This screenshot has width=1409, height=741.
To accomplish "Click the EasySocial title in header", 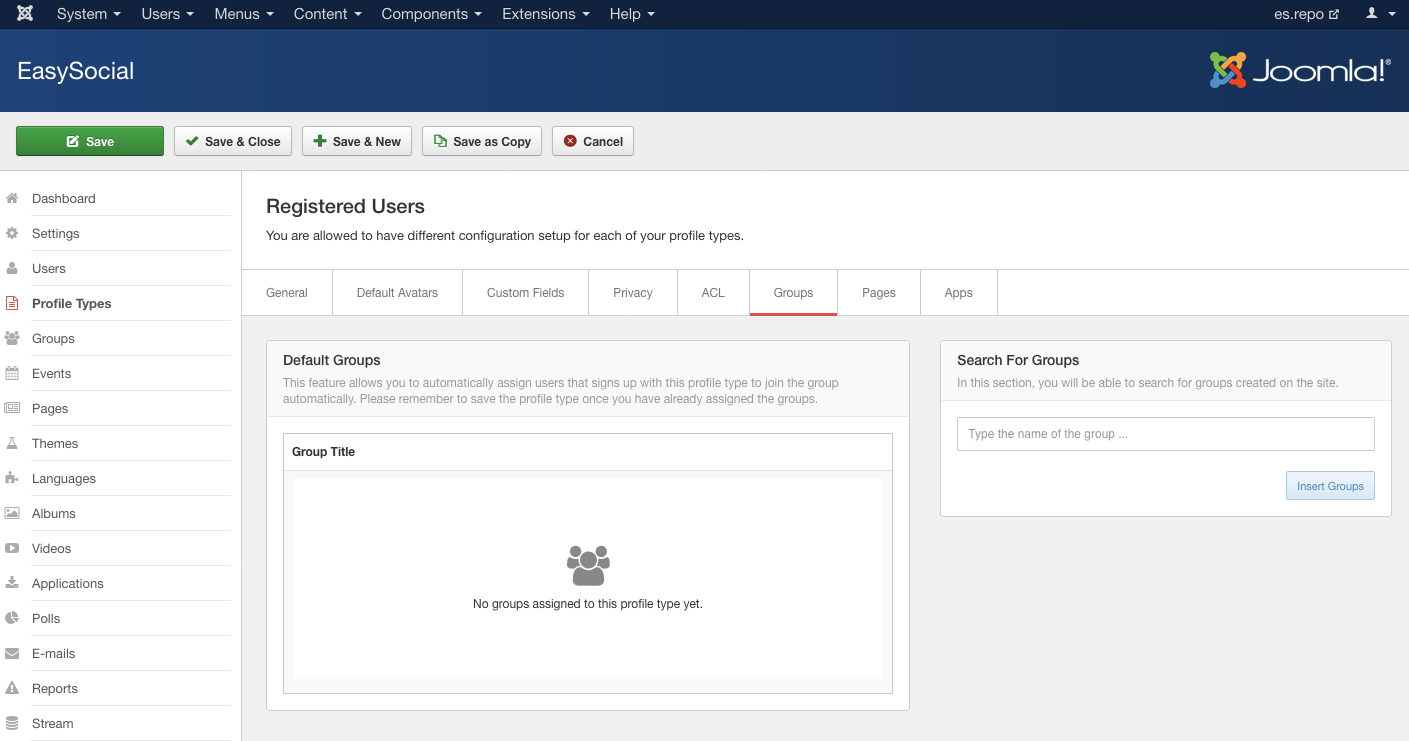I will [x=76, y=71].
